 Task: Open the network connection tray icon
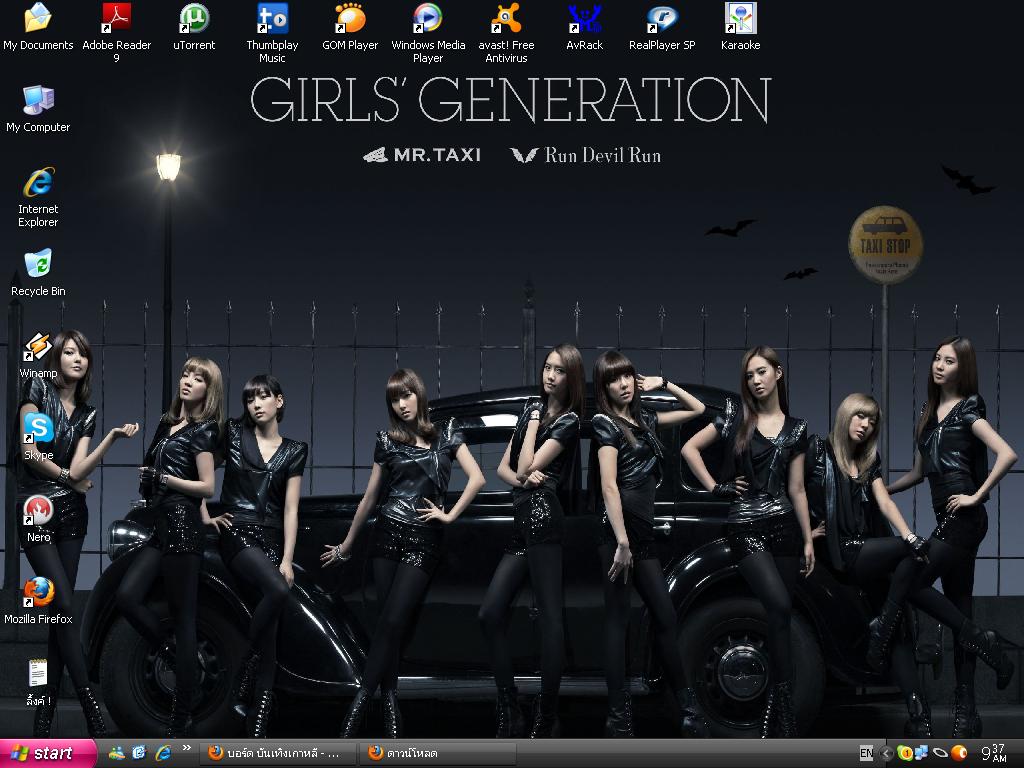[921, 753]
